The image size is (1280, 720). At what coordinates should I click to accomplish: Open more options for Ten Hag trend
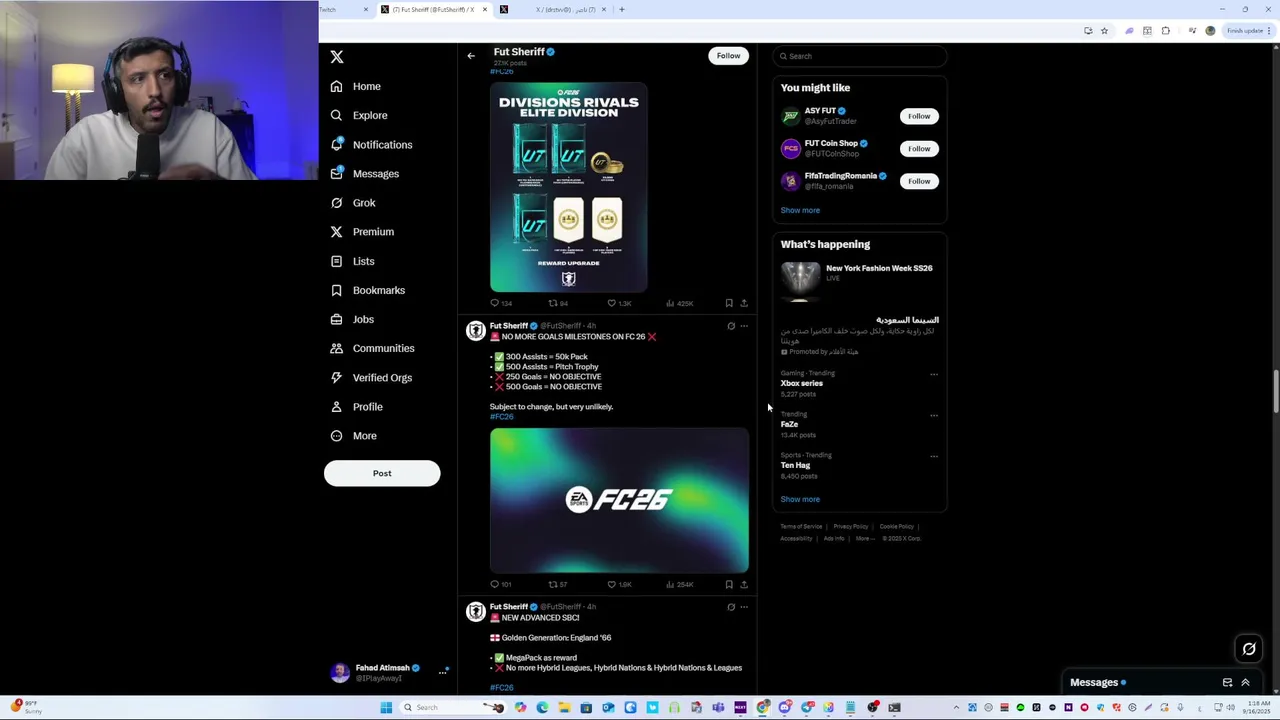coord(934,456)
